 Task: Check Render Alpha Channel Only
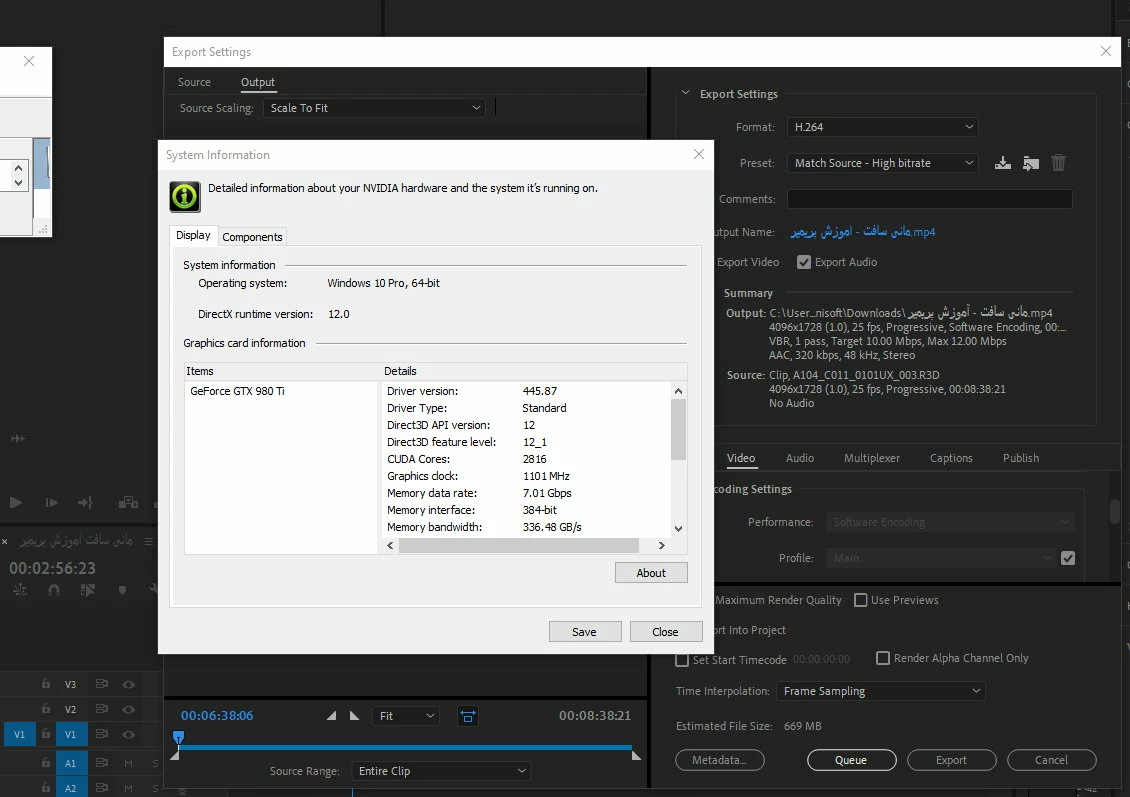click(883, 658)
